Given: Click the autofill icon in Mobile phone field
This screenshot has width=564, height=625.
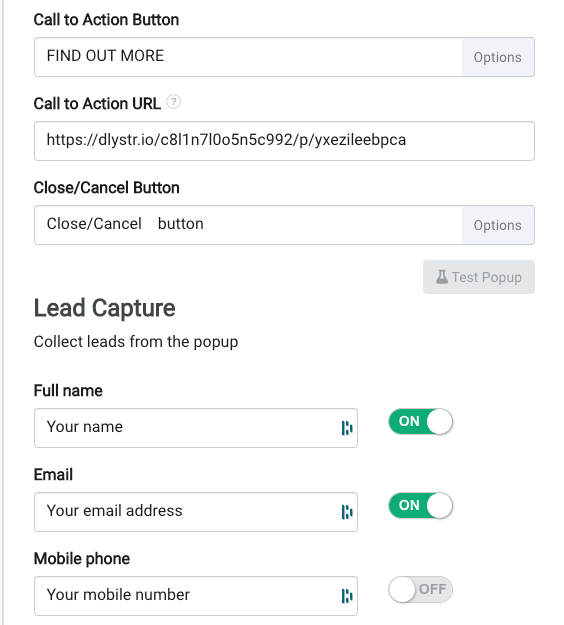Looking at the screenshot, I should click(x=347, y=596).
